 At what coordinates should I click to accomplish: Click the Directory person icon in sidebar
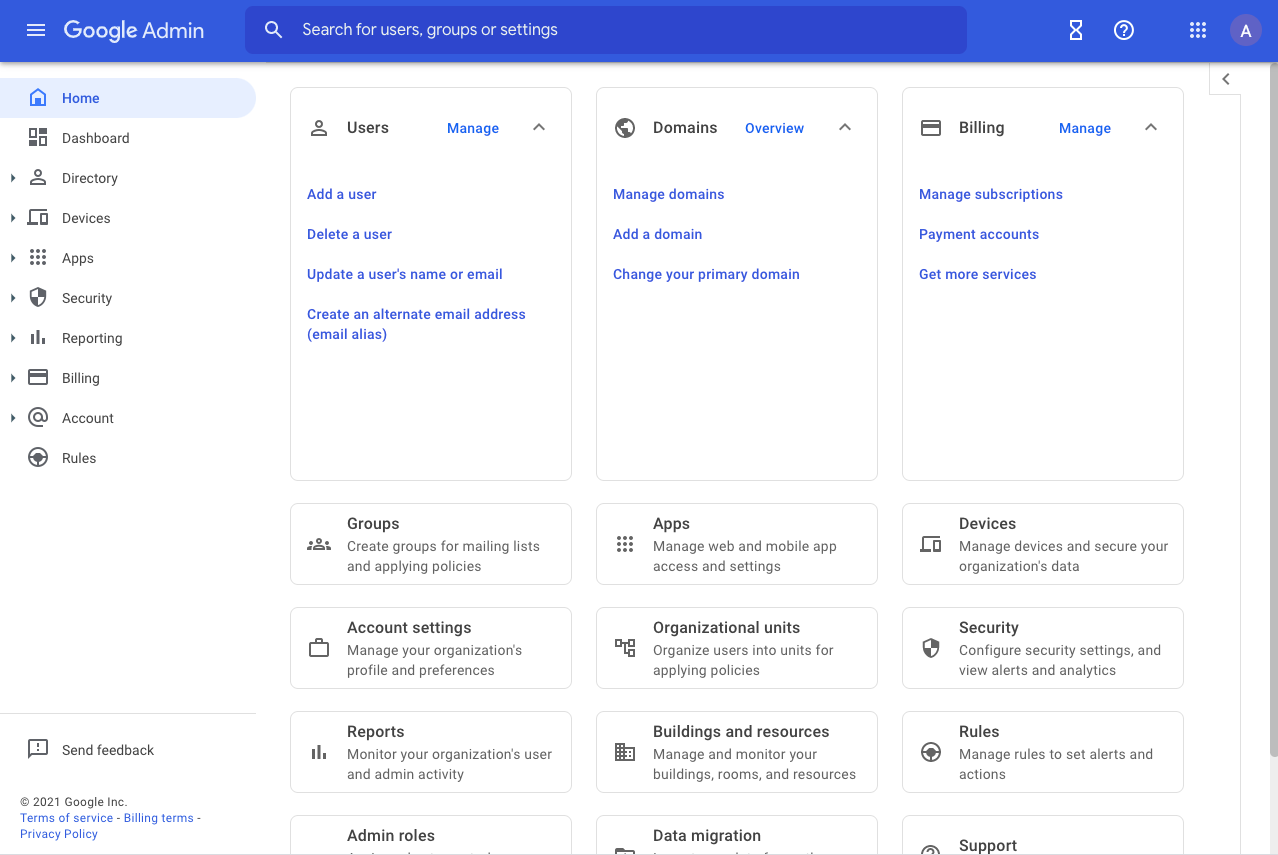tap(38, 178)
